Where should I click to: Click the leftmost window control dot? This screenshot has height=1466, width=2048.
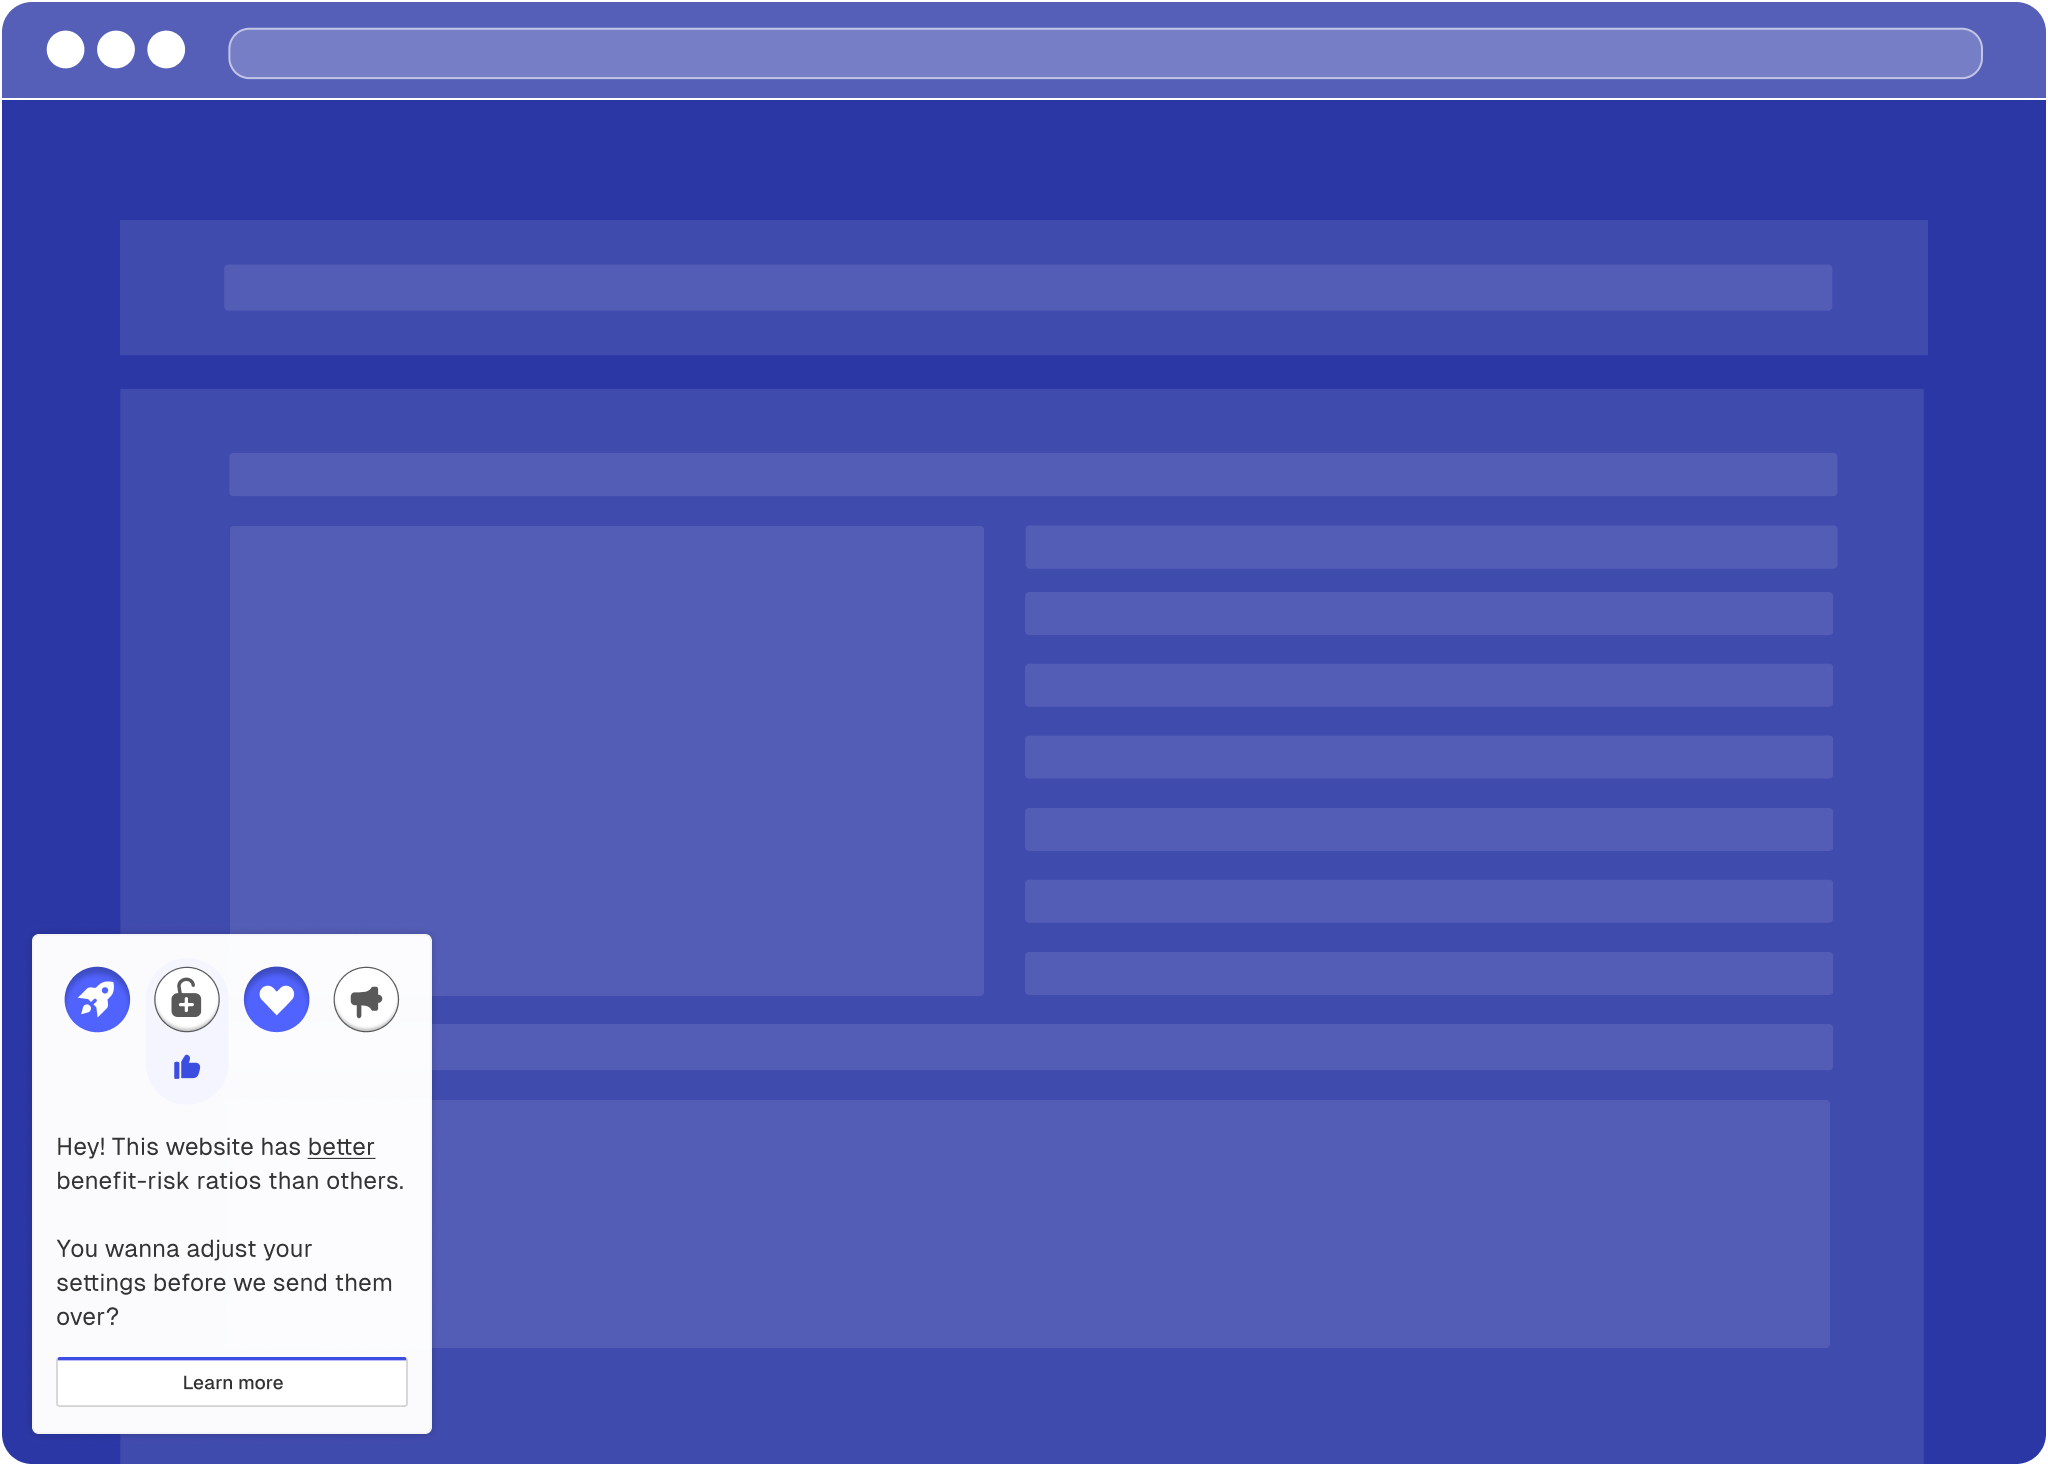click(66, 50)
